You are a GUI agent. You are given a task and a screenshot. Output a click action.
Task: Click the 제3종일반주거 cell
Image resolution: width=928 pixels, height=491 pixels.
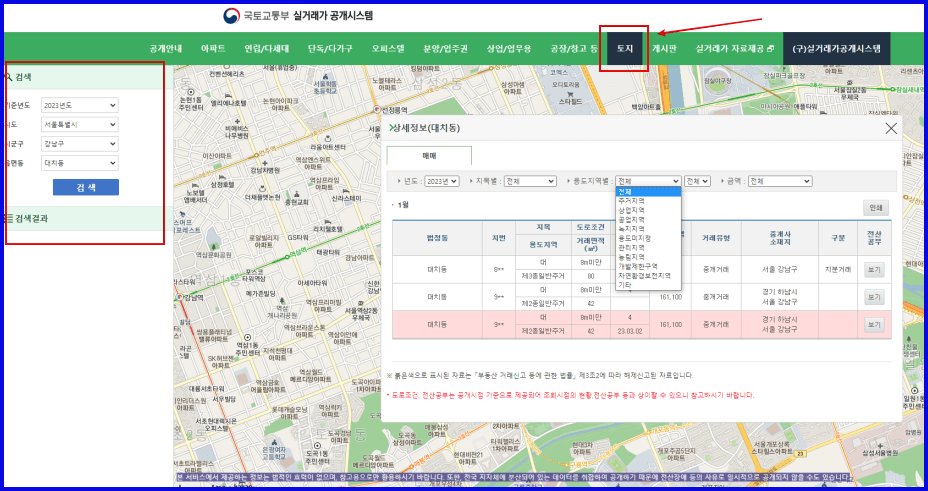tap(543, 276)
